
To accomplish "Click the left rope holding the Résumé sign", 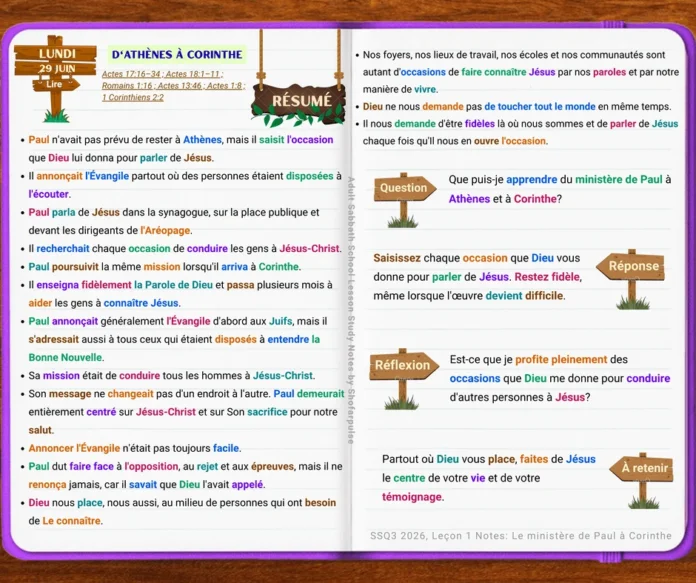I will (261, 59).
